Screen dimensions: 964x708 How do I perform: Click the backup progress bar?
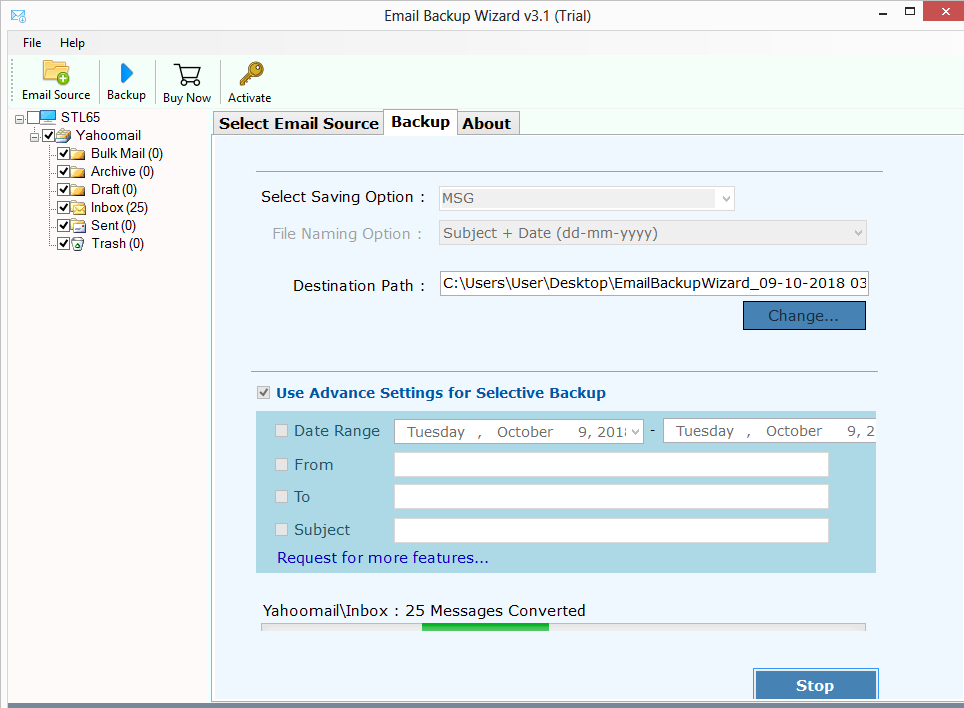click(x=563, y=627)
